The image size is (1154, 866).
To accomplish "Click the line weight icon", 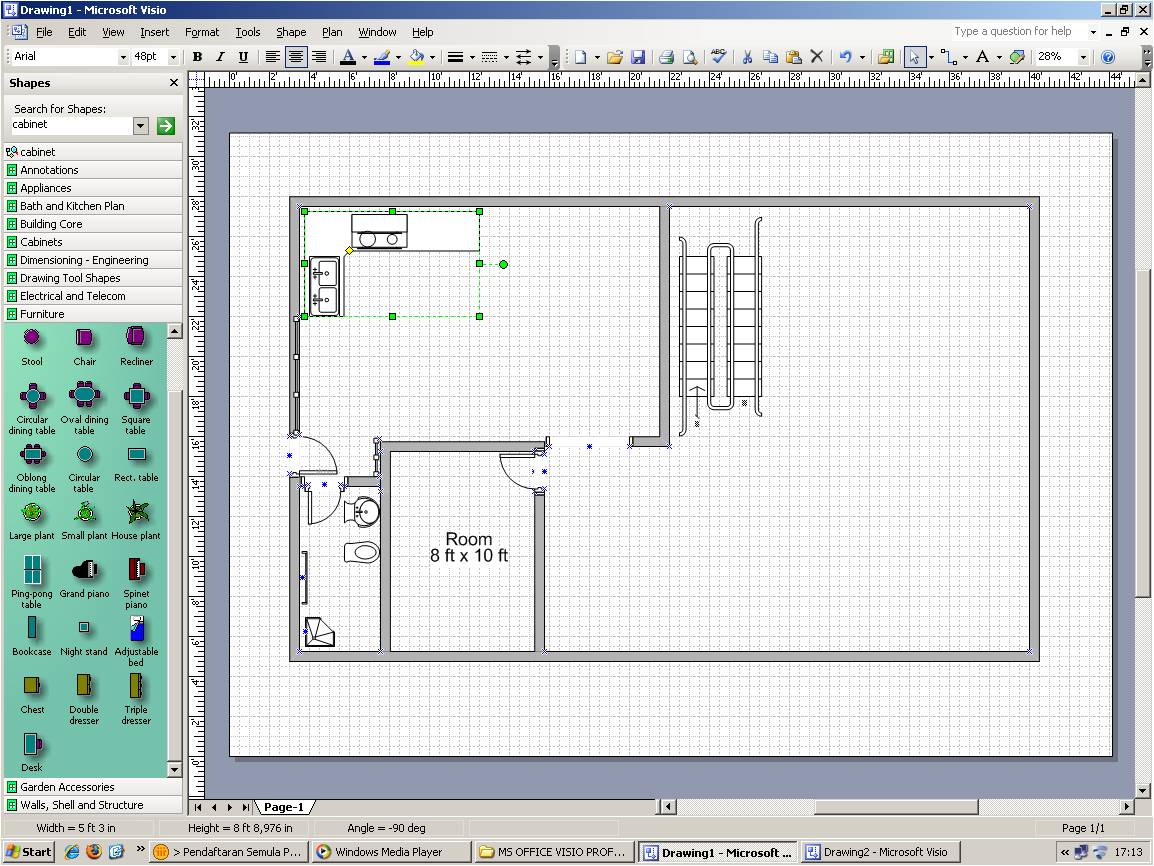I will (456, 57).
